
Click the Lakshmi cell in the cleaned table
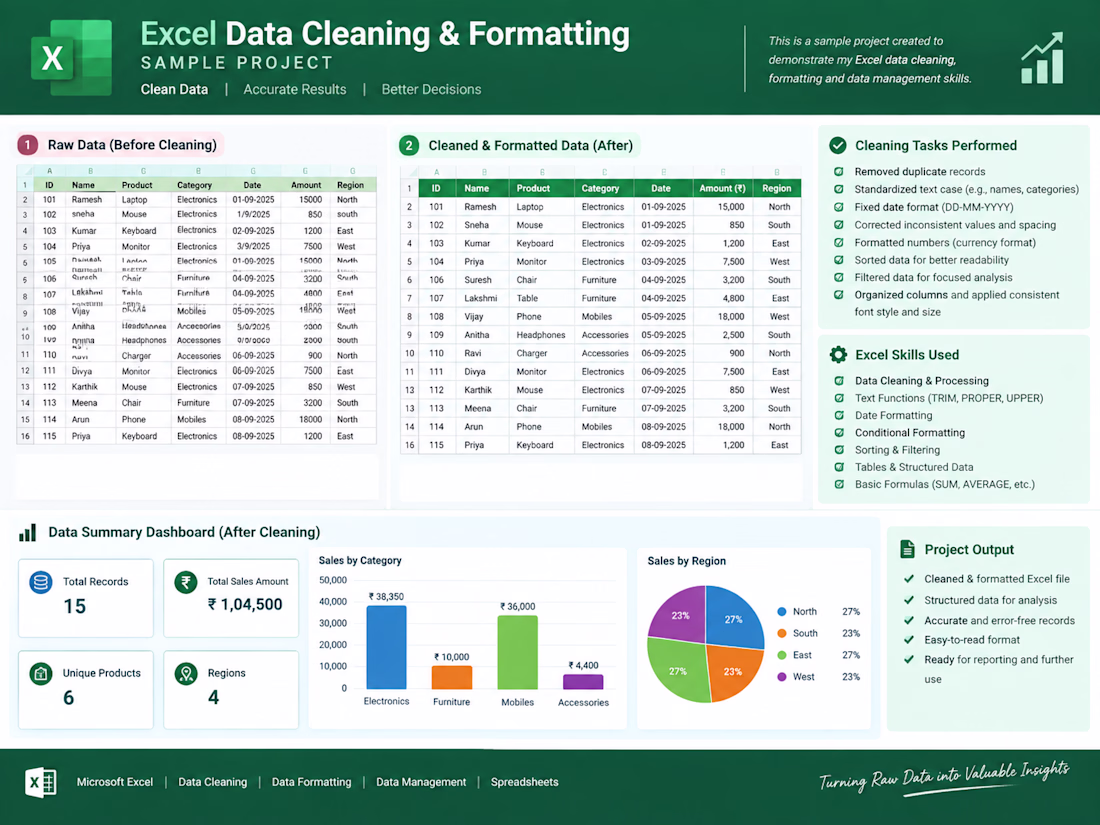(x=481, y=298)
